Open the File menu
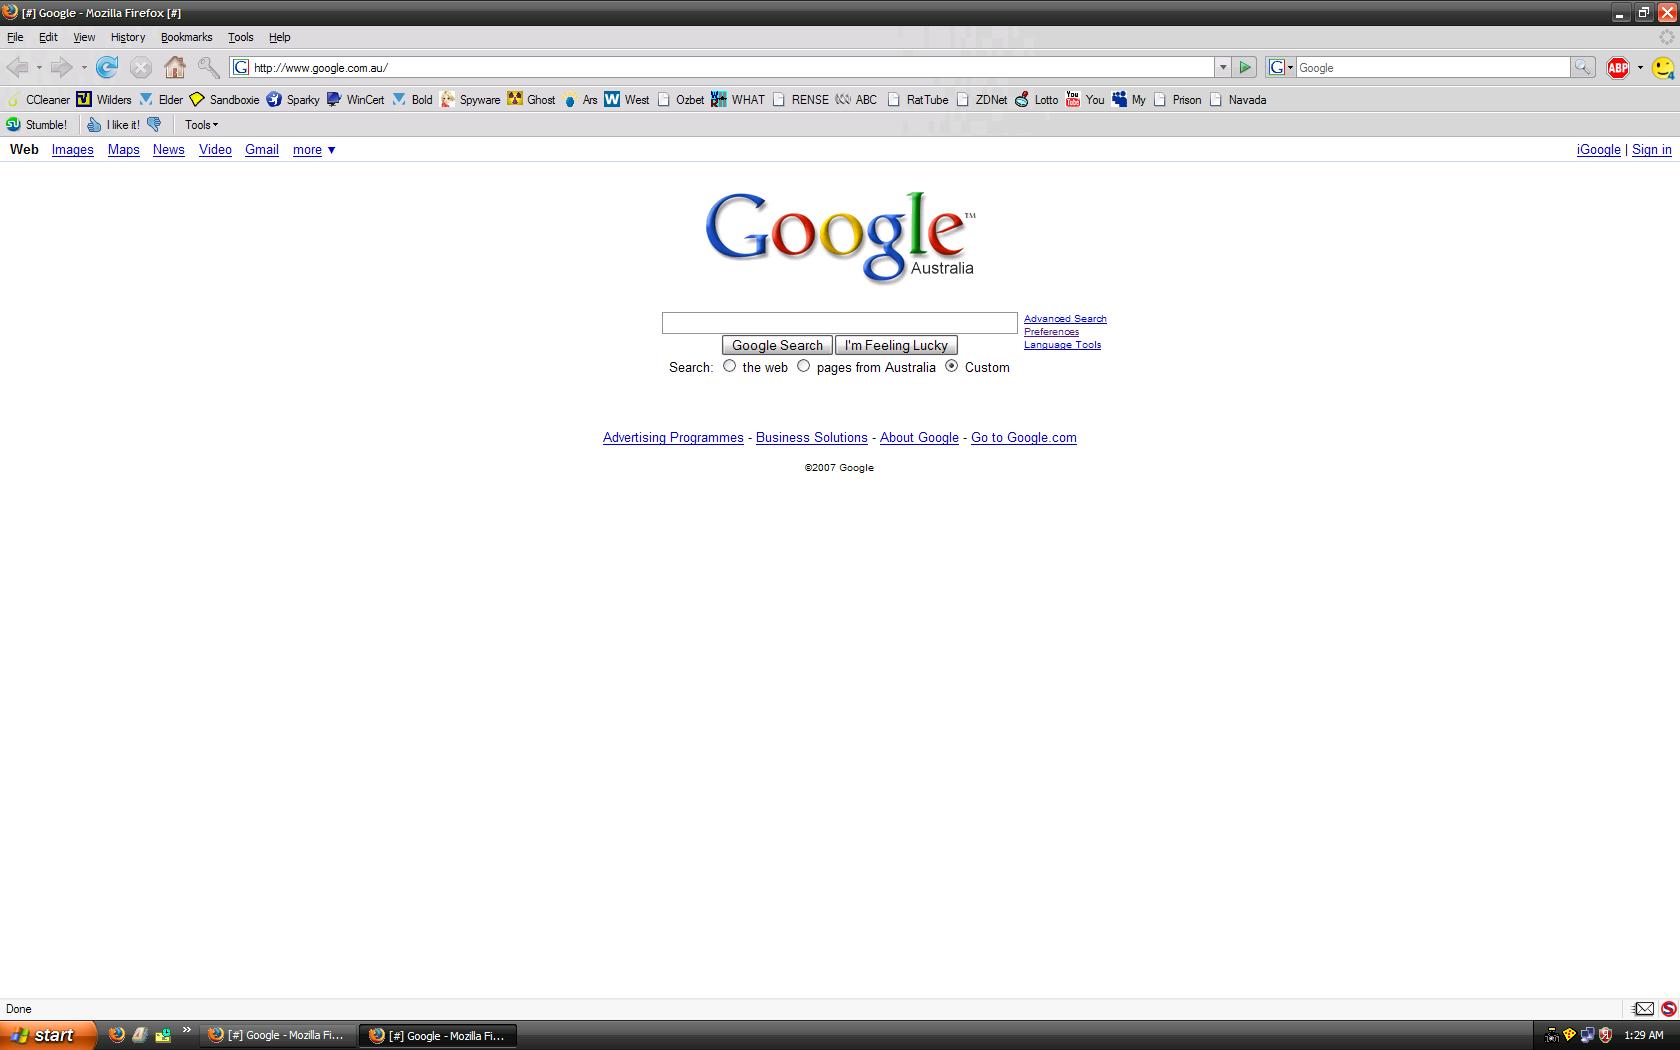Screen dimensions: 1680x1050 pos(15,37)
